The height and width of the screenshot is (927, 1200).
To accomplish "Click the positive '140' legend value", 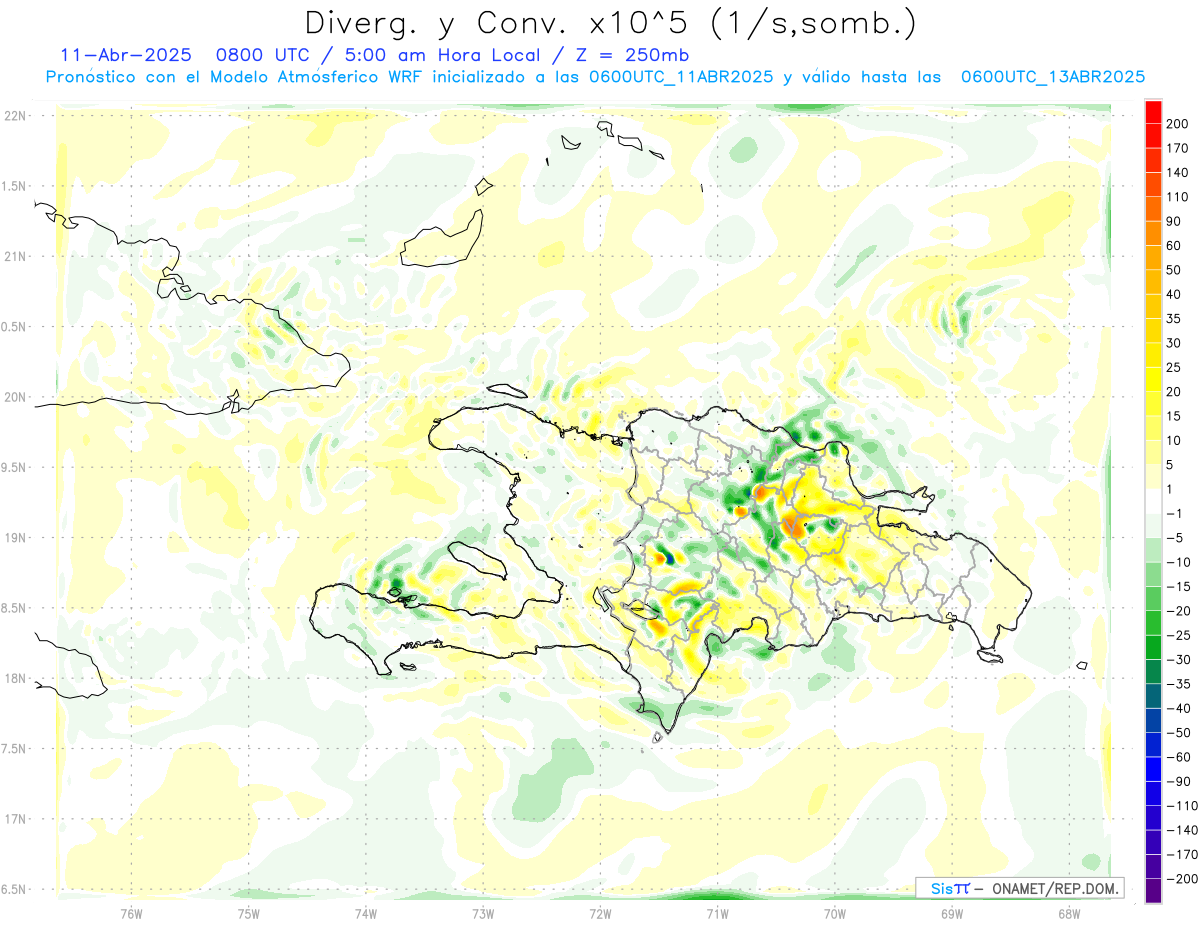I will [1179, 172].
